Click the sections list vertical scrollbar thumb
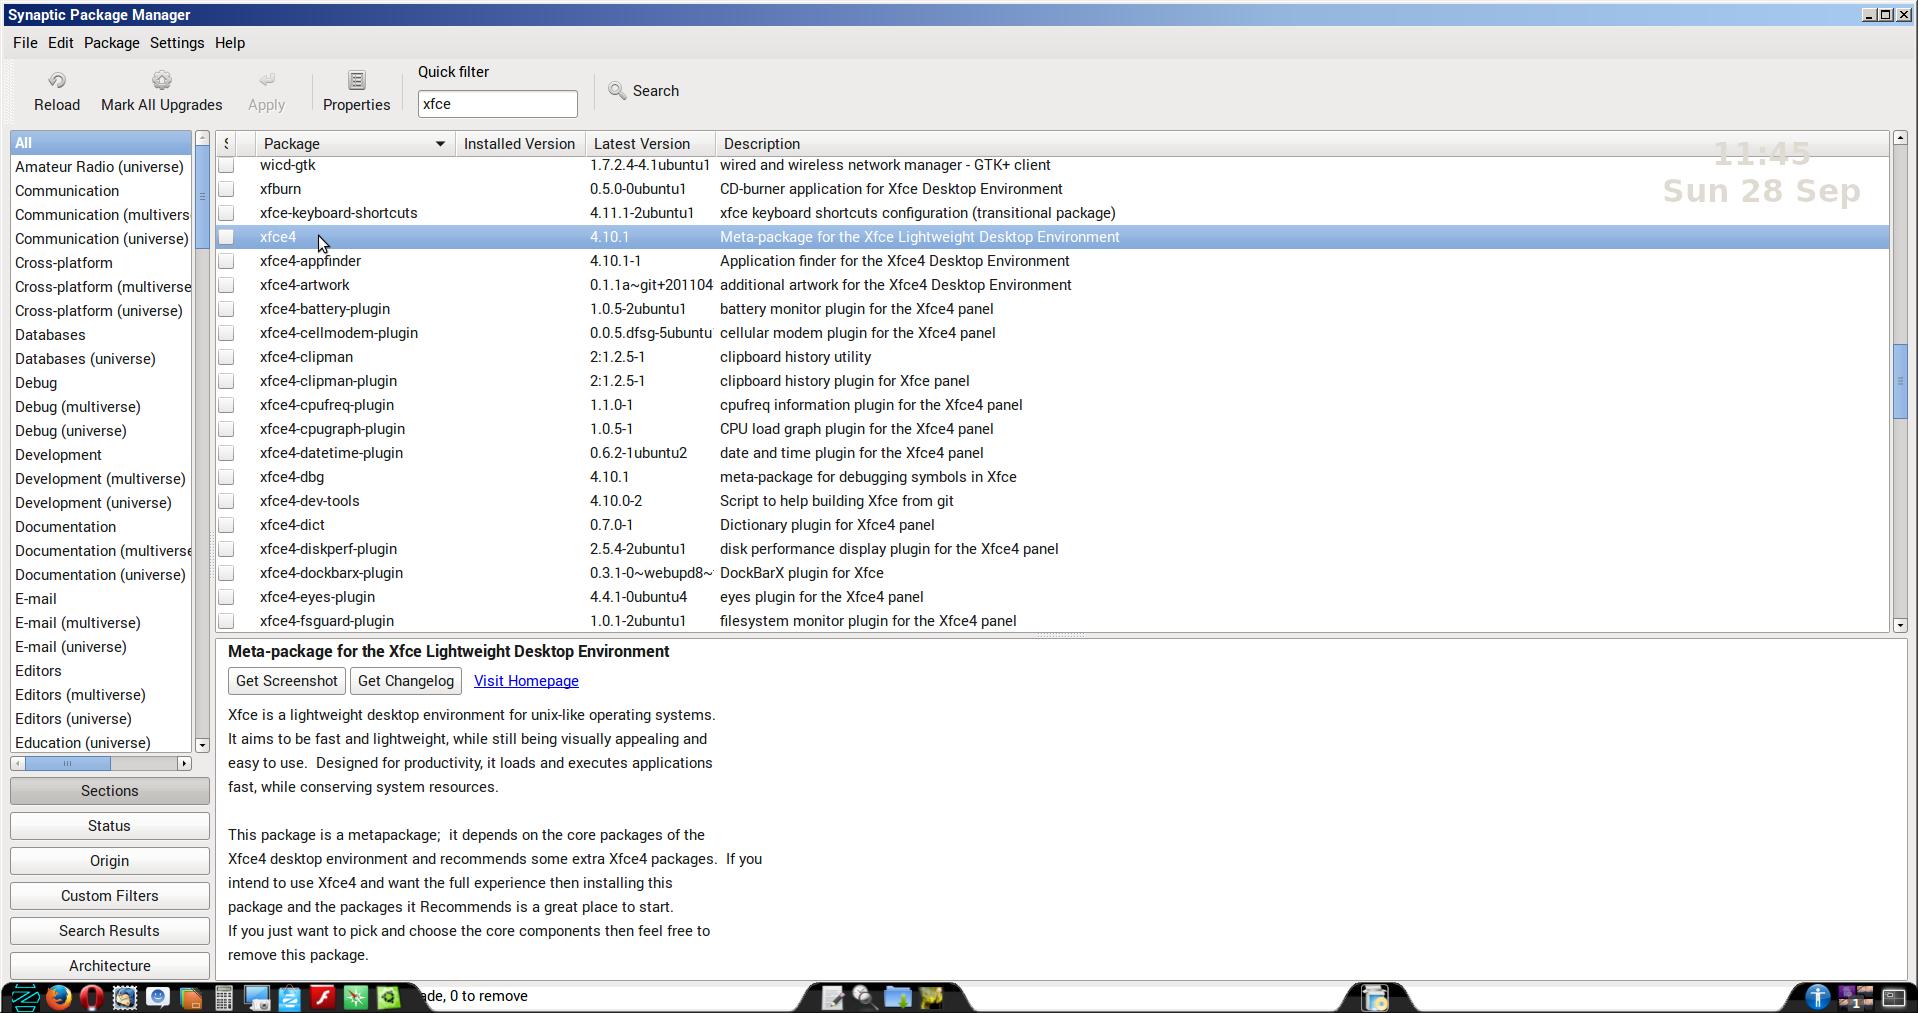 202,196
